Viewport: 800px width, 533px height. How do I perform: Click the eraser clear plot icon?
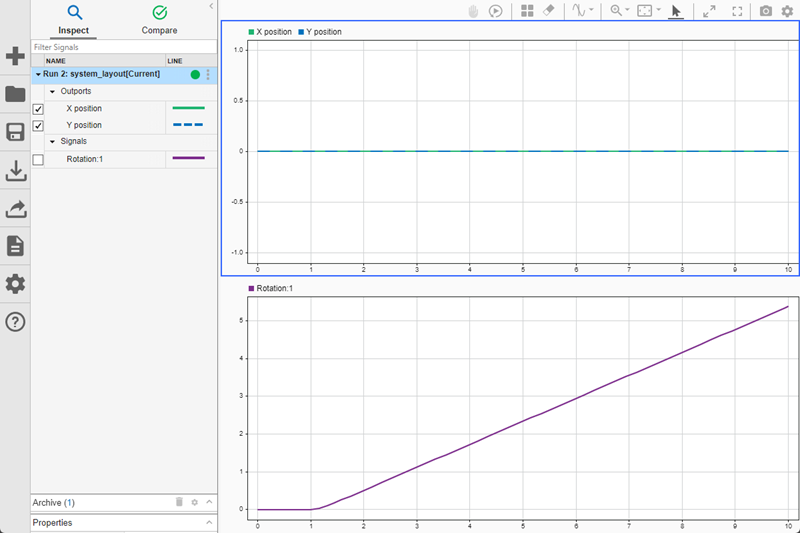pyautogui.click(x=548, y=11)
